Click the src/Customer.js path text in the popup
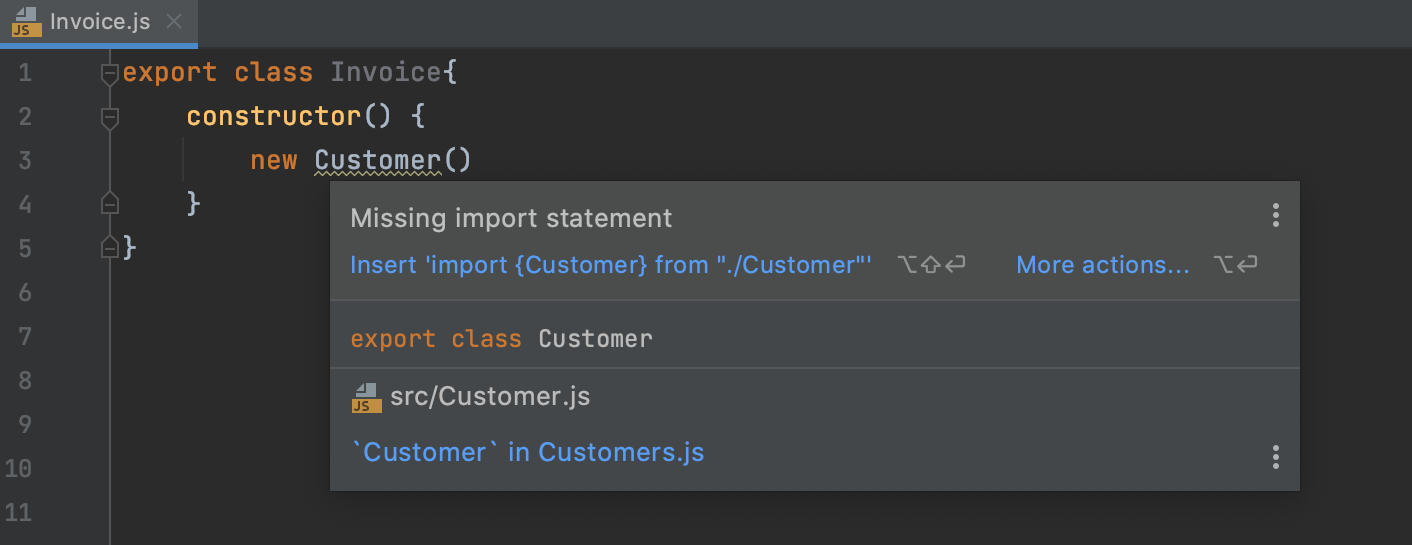Image resolution: width=1412 pixels, height=545 pixels. coord(490,397)
